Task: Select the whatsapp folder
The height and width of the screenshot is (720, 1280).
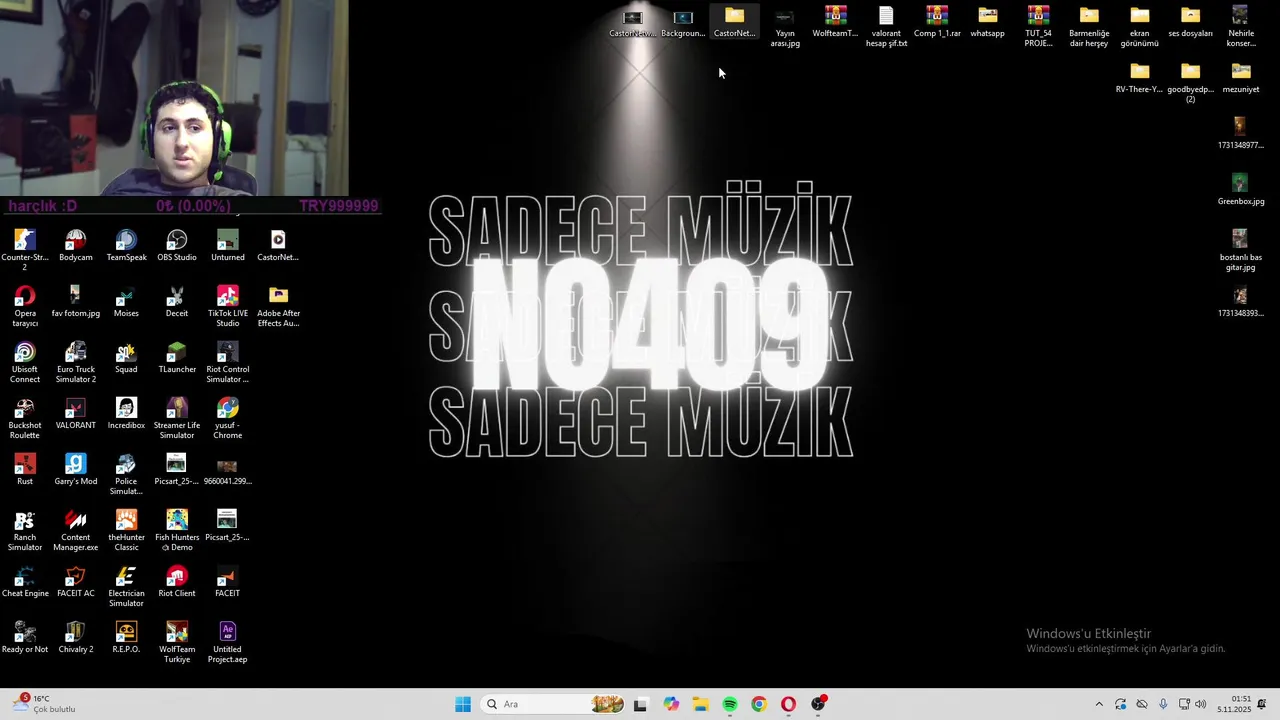Action: click(988, 22)
